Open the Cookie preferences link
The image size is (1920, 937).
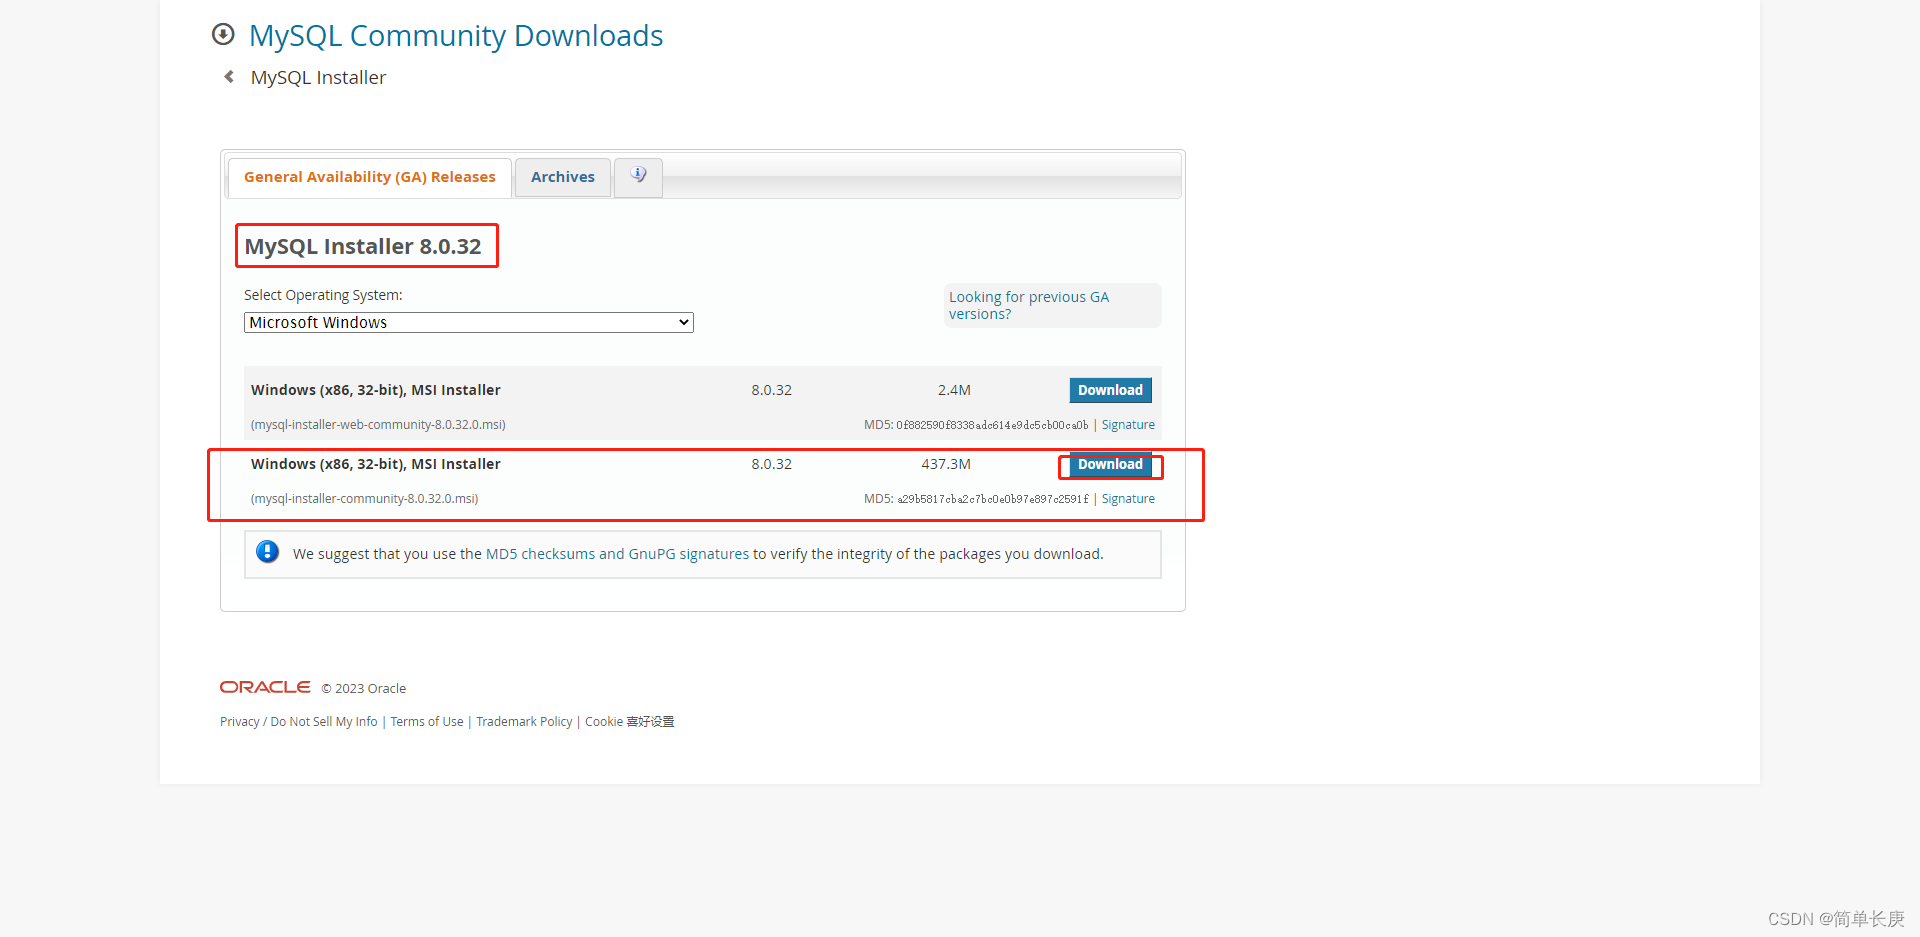pos(630,722)
